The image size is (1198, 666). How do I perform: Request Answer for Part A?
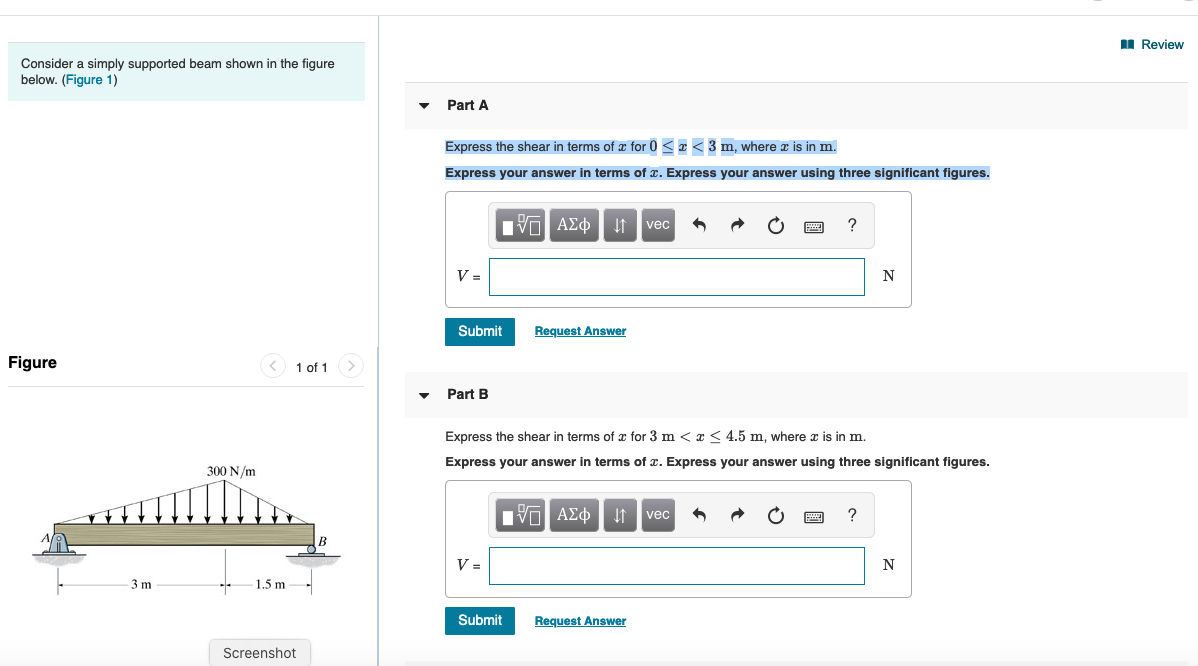580,331
